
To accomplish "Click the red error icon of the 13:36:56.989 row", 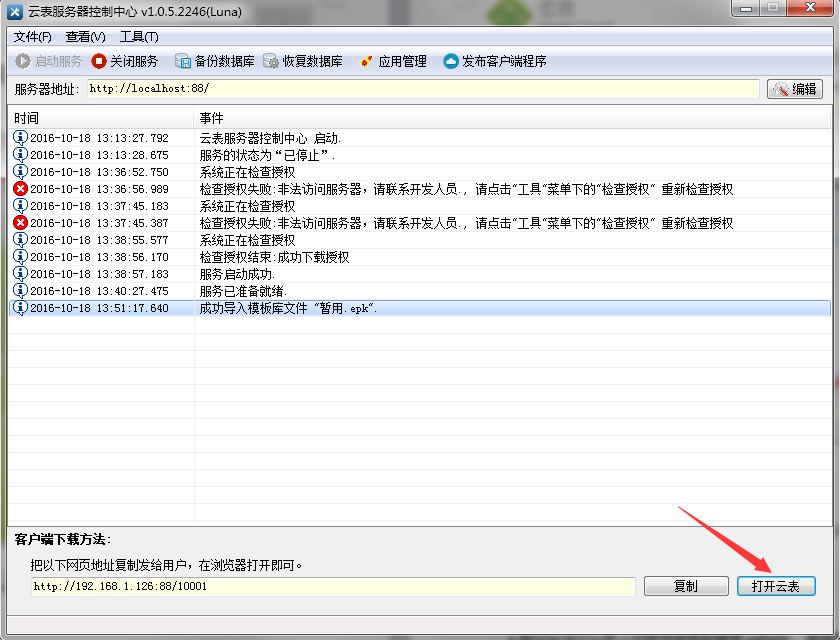I will [20, 189].
